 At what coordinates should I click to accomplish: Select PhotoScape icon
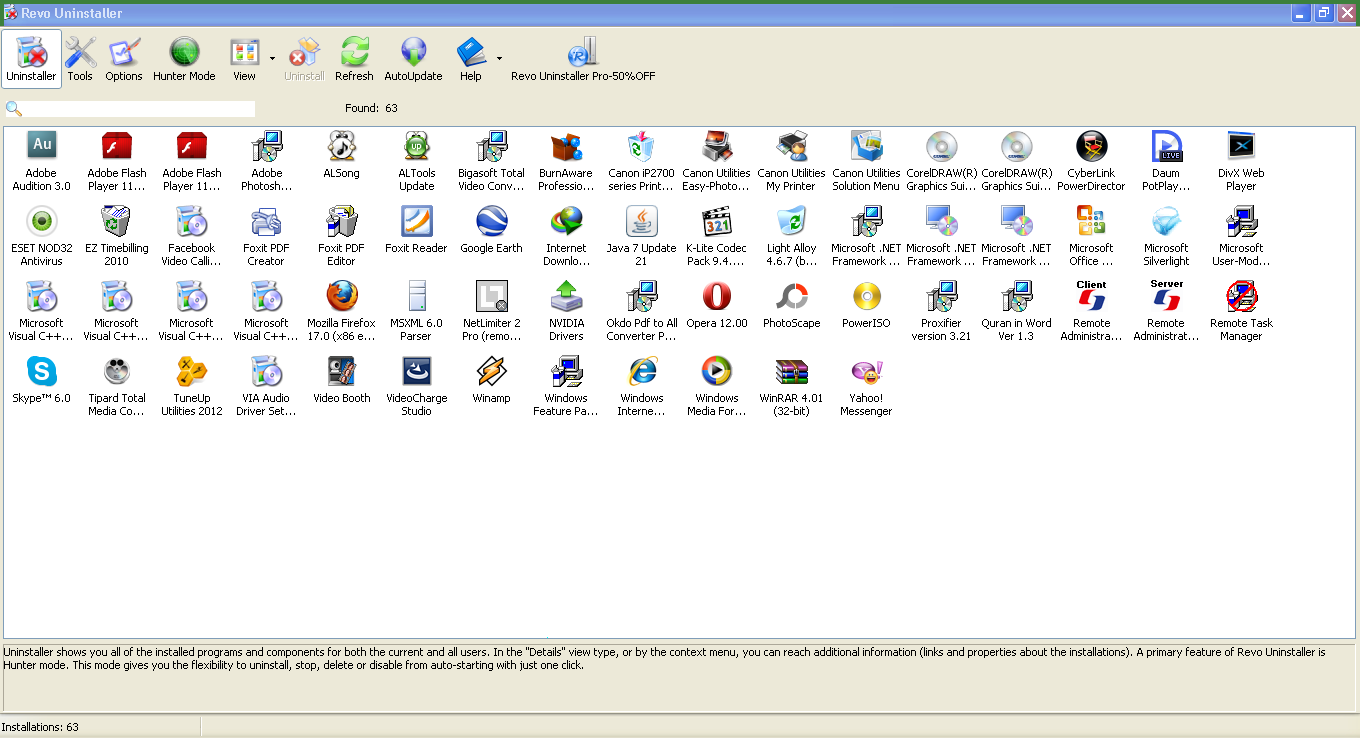point(792,295)
